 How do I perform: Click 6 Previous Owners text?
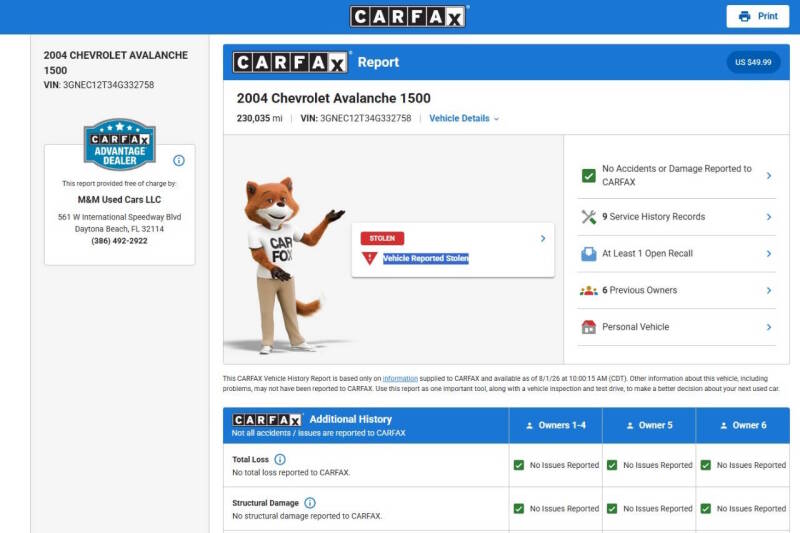(639, 290)
